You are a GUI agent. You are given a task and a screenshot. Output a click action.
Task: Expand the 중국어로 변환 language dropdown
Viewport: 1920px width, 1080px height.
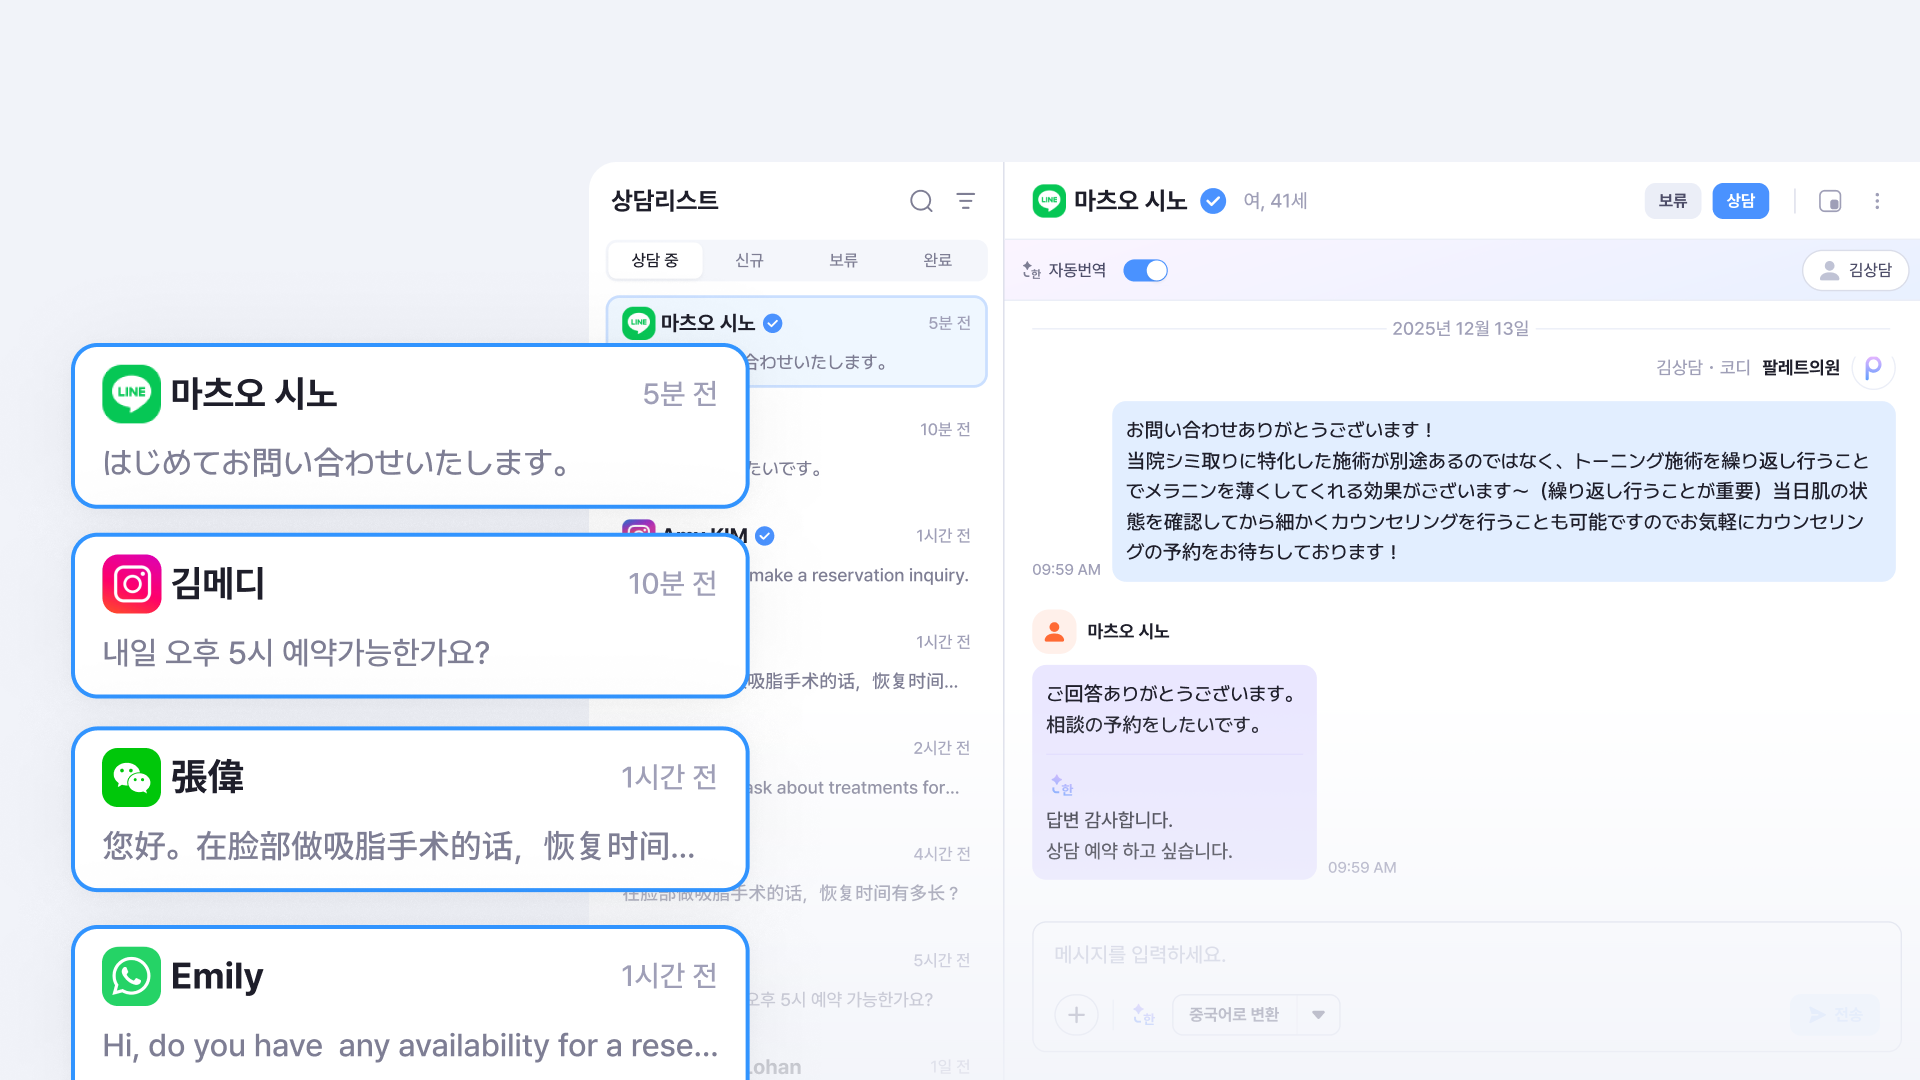pos(1319,1014)
